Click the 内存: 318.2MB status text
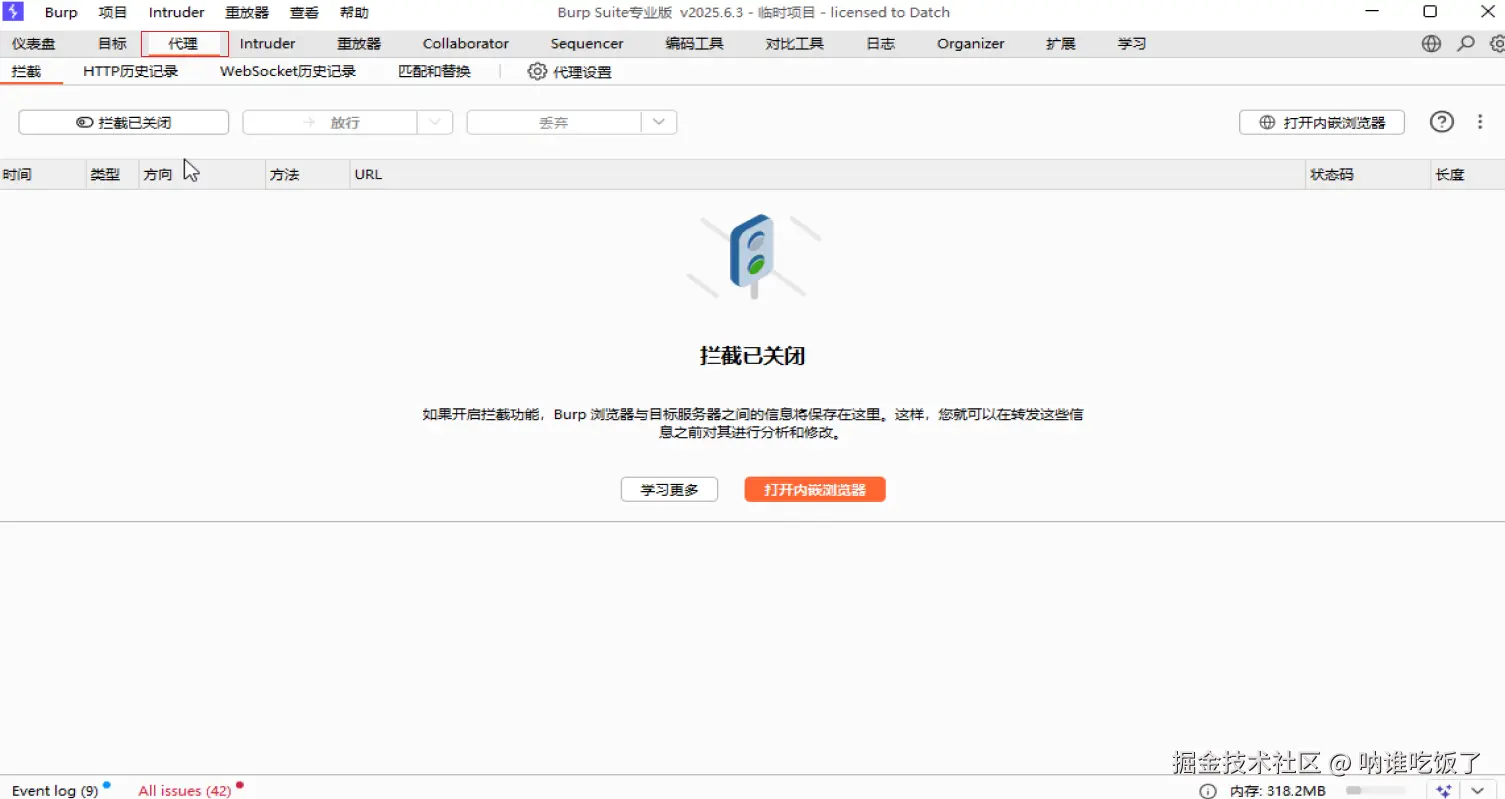This screenshot has height=799, width=1505. pyautogui.click(x=1278, y=791)
